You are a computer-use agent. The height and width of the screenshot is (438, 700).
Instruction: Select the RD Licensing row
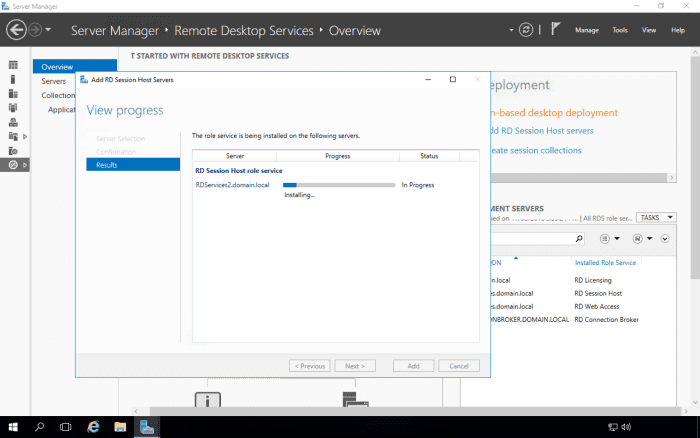coord(583,280)
